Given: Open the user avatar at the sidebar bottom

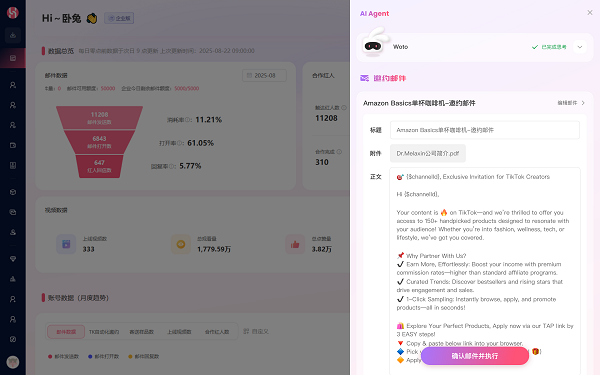Looking at the screenshot, I should coord(13,362).
